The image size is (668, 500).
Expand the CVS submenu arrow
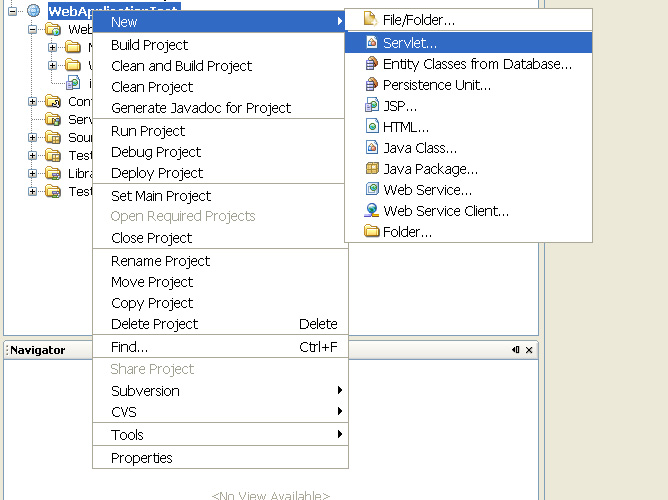pos(340,411)
